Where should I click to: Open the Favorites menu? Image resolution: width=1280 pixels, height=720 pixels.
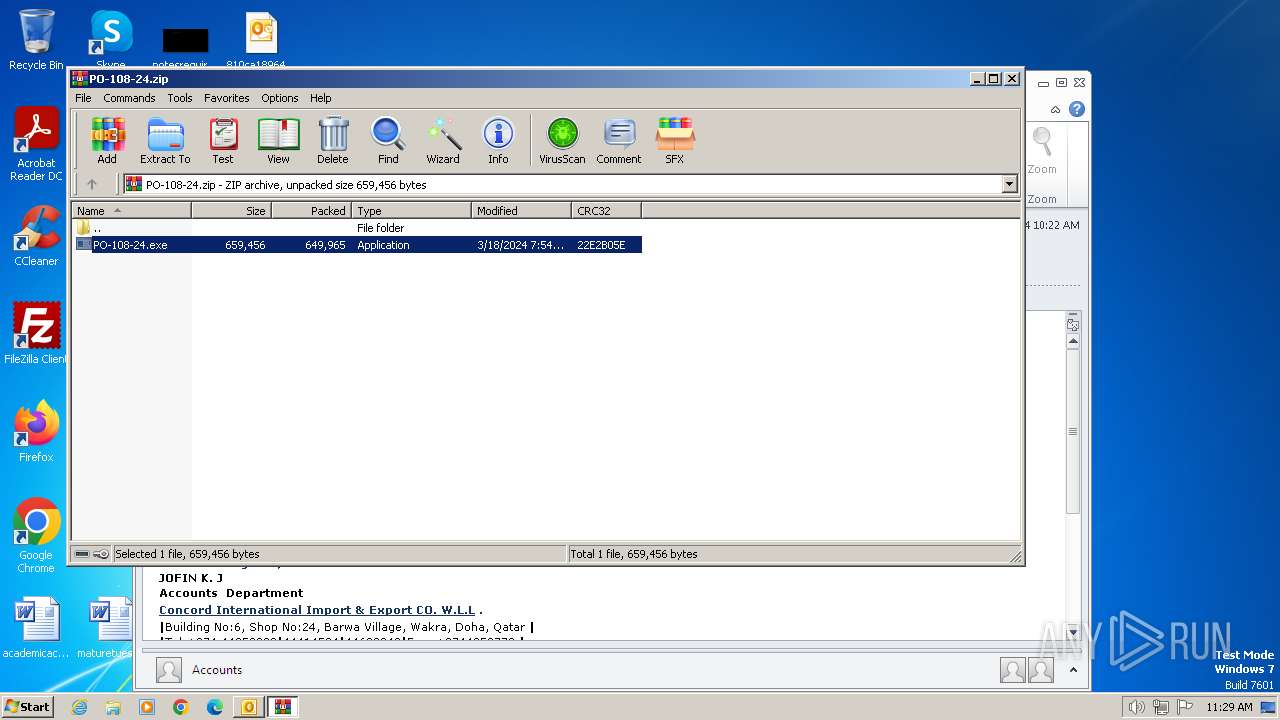pos(227,98)
